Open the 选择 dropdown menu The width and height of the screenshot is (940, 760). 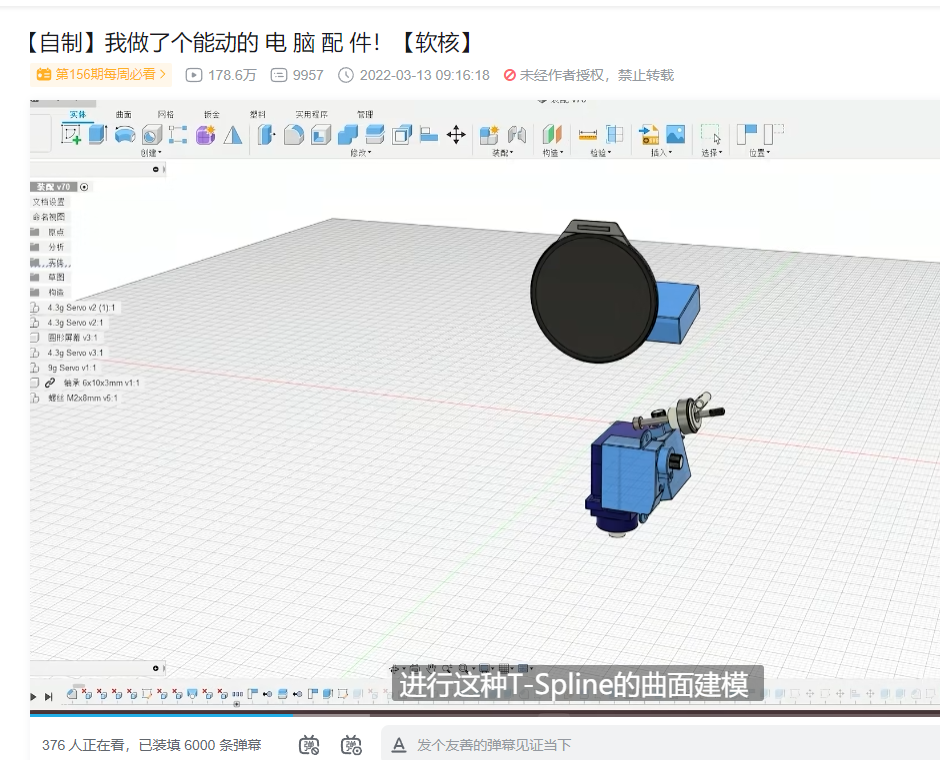[x=712, y=153]
